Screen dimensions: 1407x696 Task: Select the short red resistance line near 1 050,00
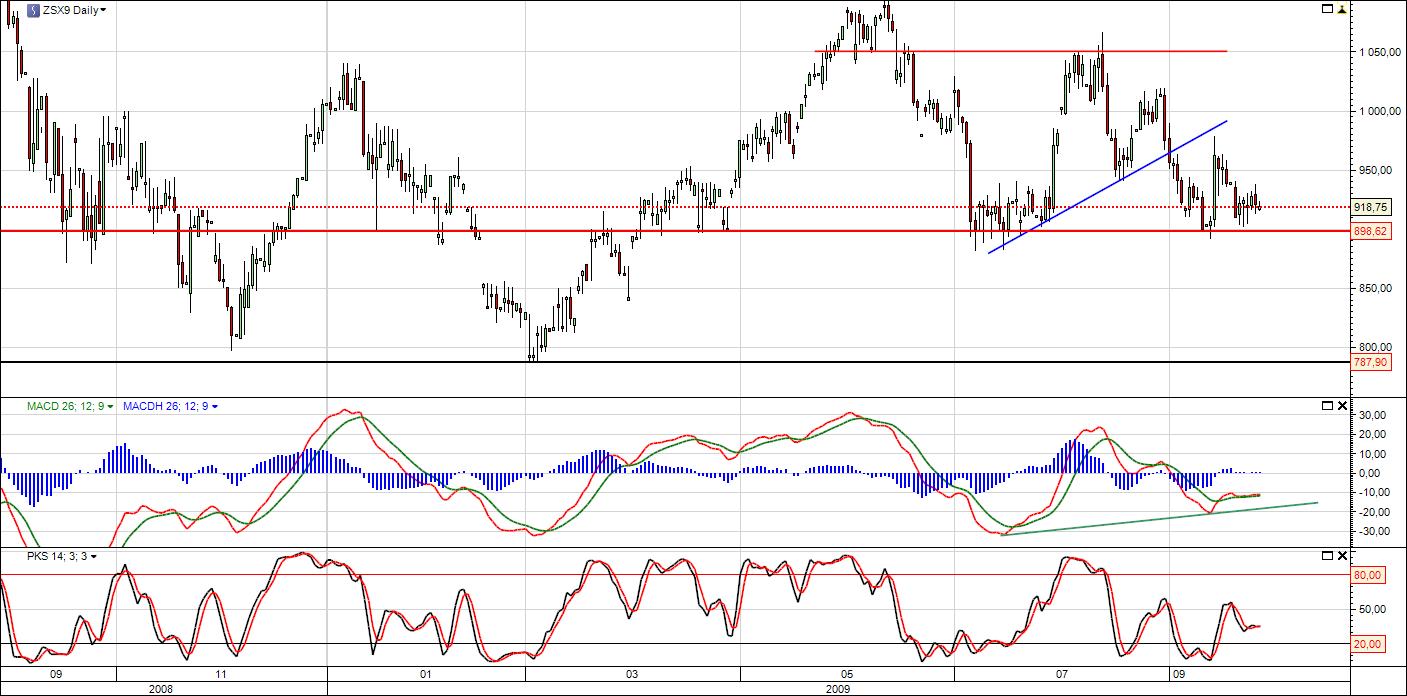click(x=1020, y=51)
